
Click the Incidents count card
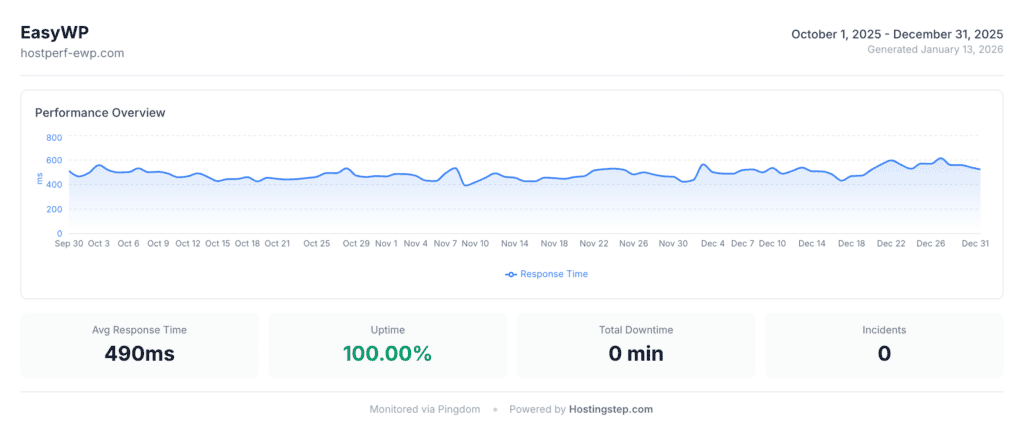[x=883, y=345]
